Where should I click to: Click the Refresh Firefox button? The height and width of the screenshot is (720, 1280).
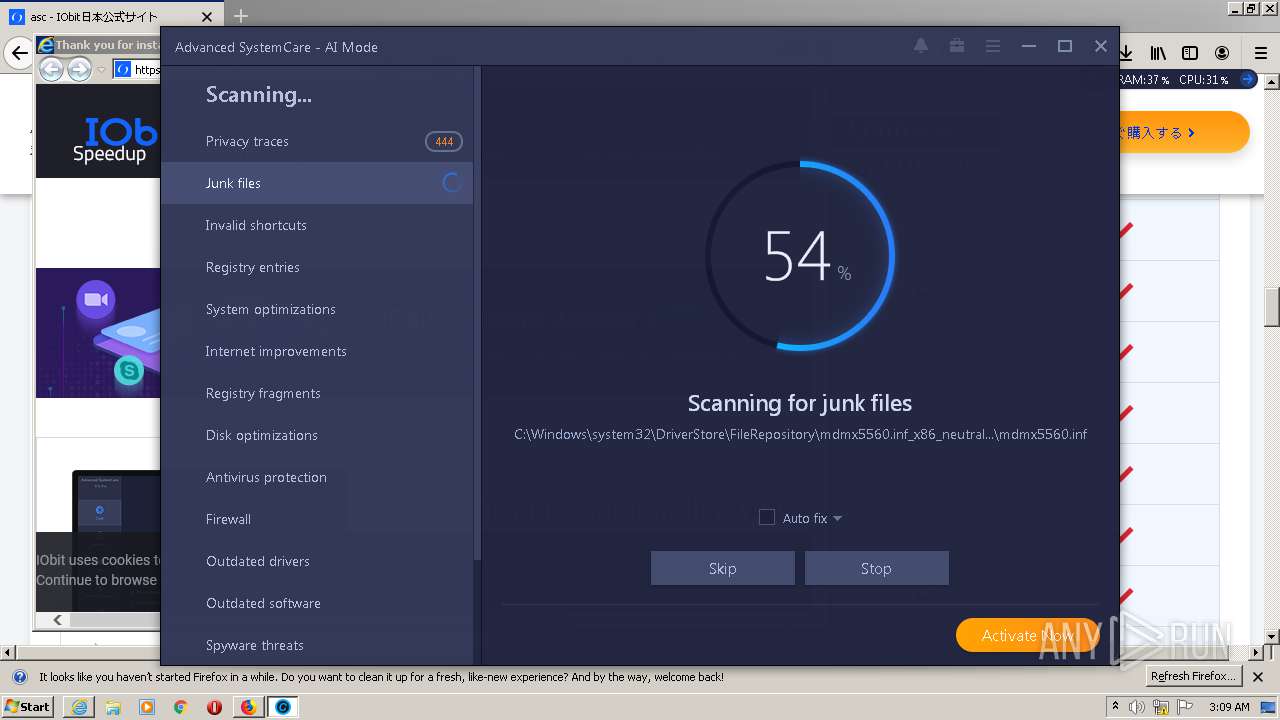click(1193, 677)
